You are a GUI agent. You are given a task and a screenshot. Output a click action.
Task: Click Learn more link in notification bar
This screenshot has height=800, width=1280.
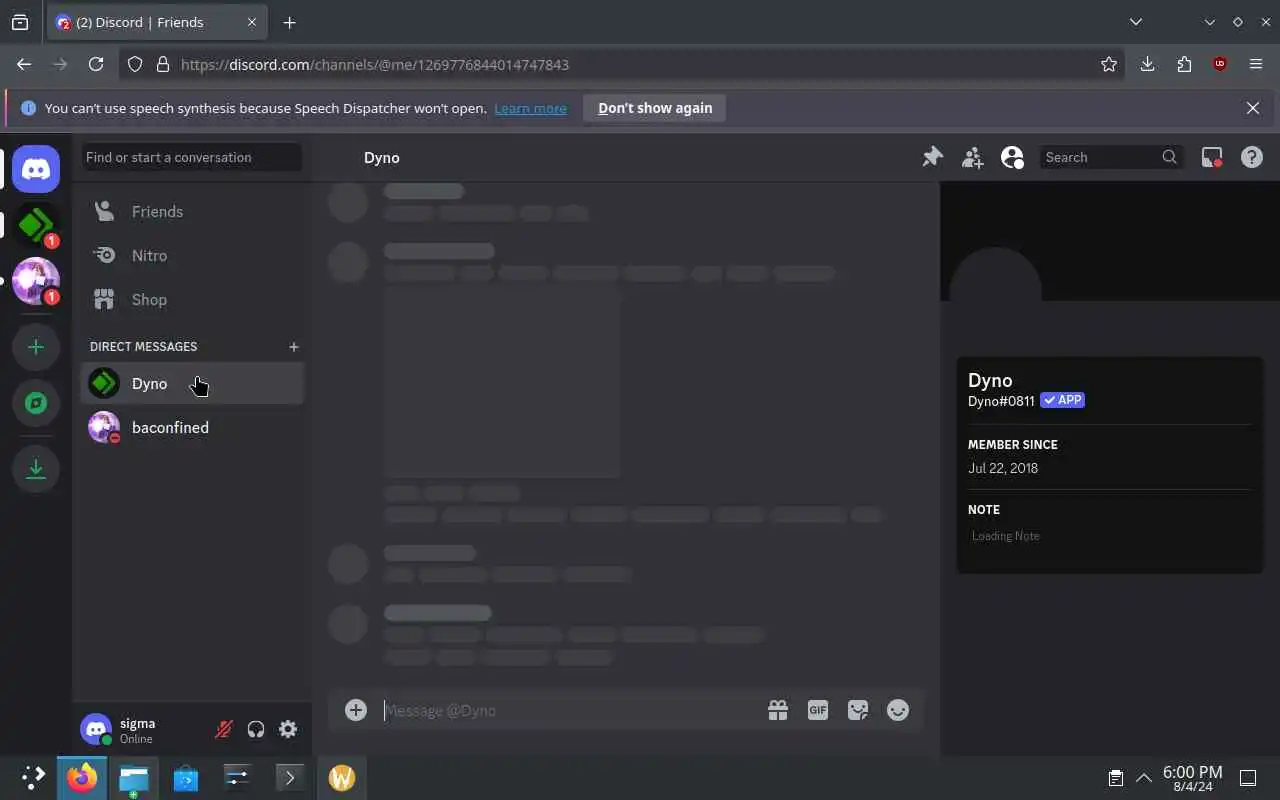click(530, 108)
